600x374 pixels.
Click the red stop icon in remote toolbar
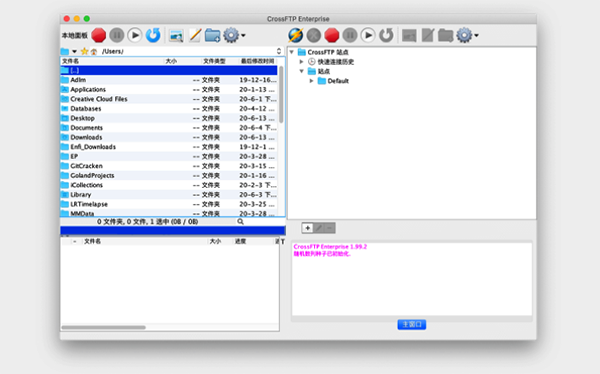(x=332, y=35)
